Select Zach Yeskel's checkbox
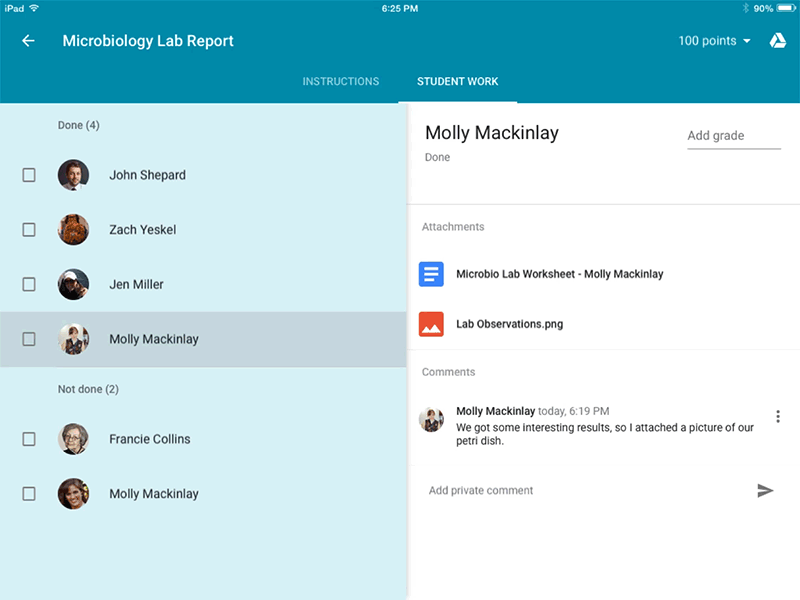The height and width of the screenshot is (600, 800). (x=29, y=230)
